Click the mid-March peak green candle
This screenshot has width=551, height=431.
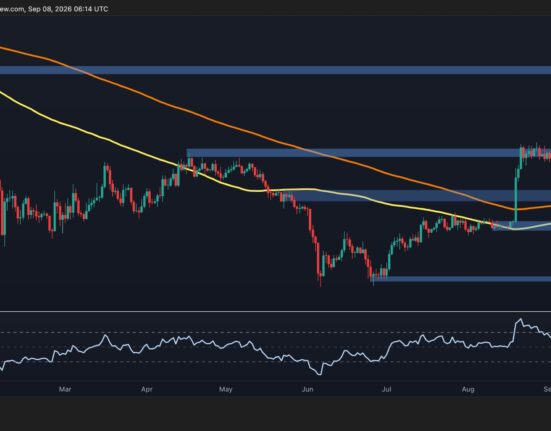pyautogui.click(x=105, y=176)
